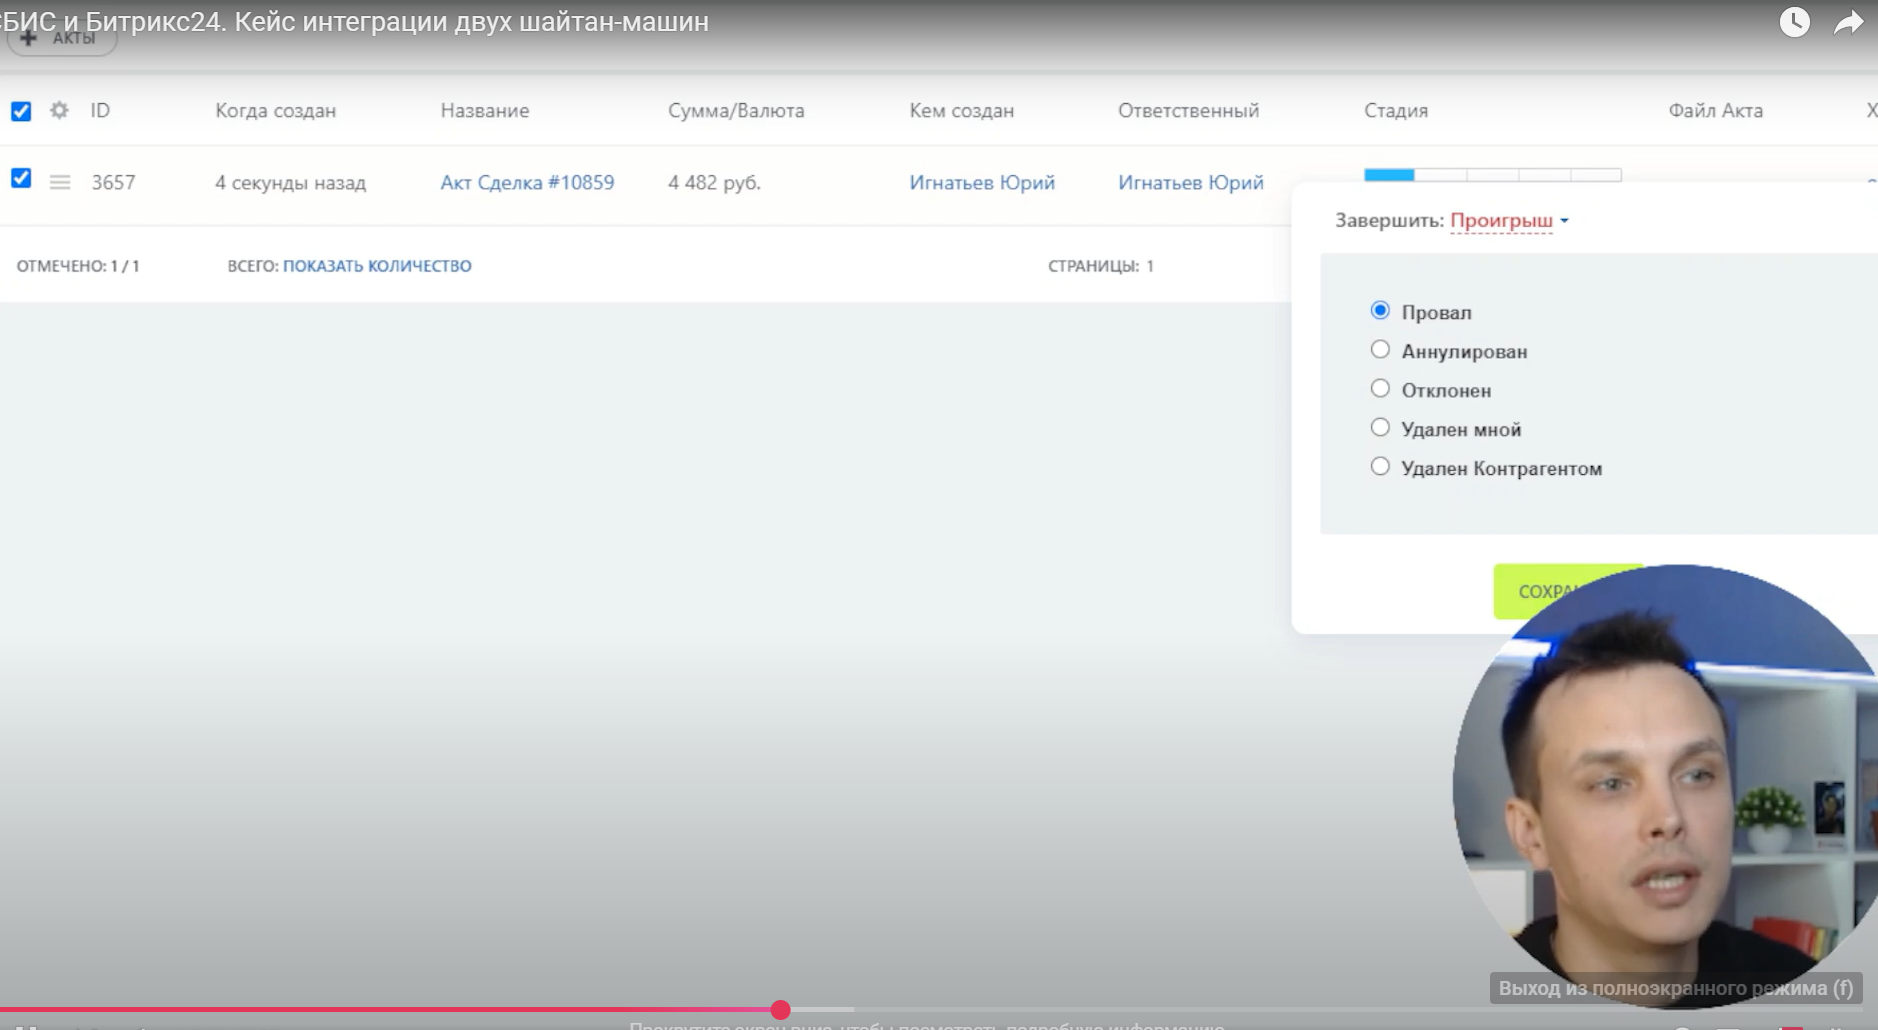Click the blue stage progress bar segment
Viewport: 1878px width, 1030px height.
click(x=1389, y=175)
